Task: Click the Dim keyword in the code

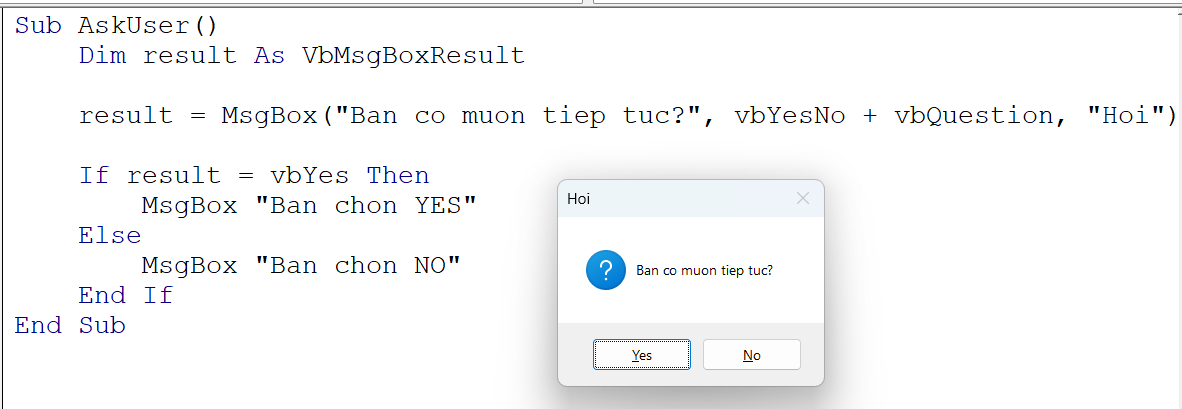Action: click(x=102, y=56)
